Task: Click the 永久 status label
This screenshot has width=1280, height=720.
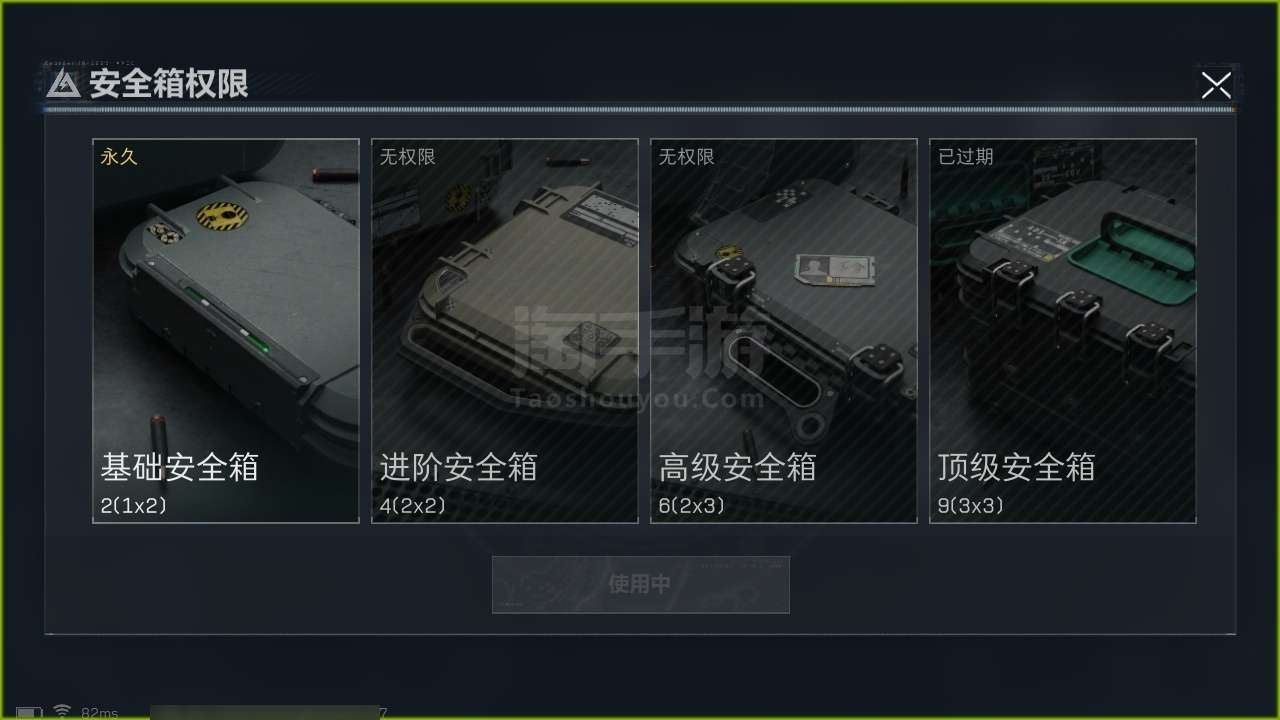Action: [118, 157]
